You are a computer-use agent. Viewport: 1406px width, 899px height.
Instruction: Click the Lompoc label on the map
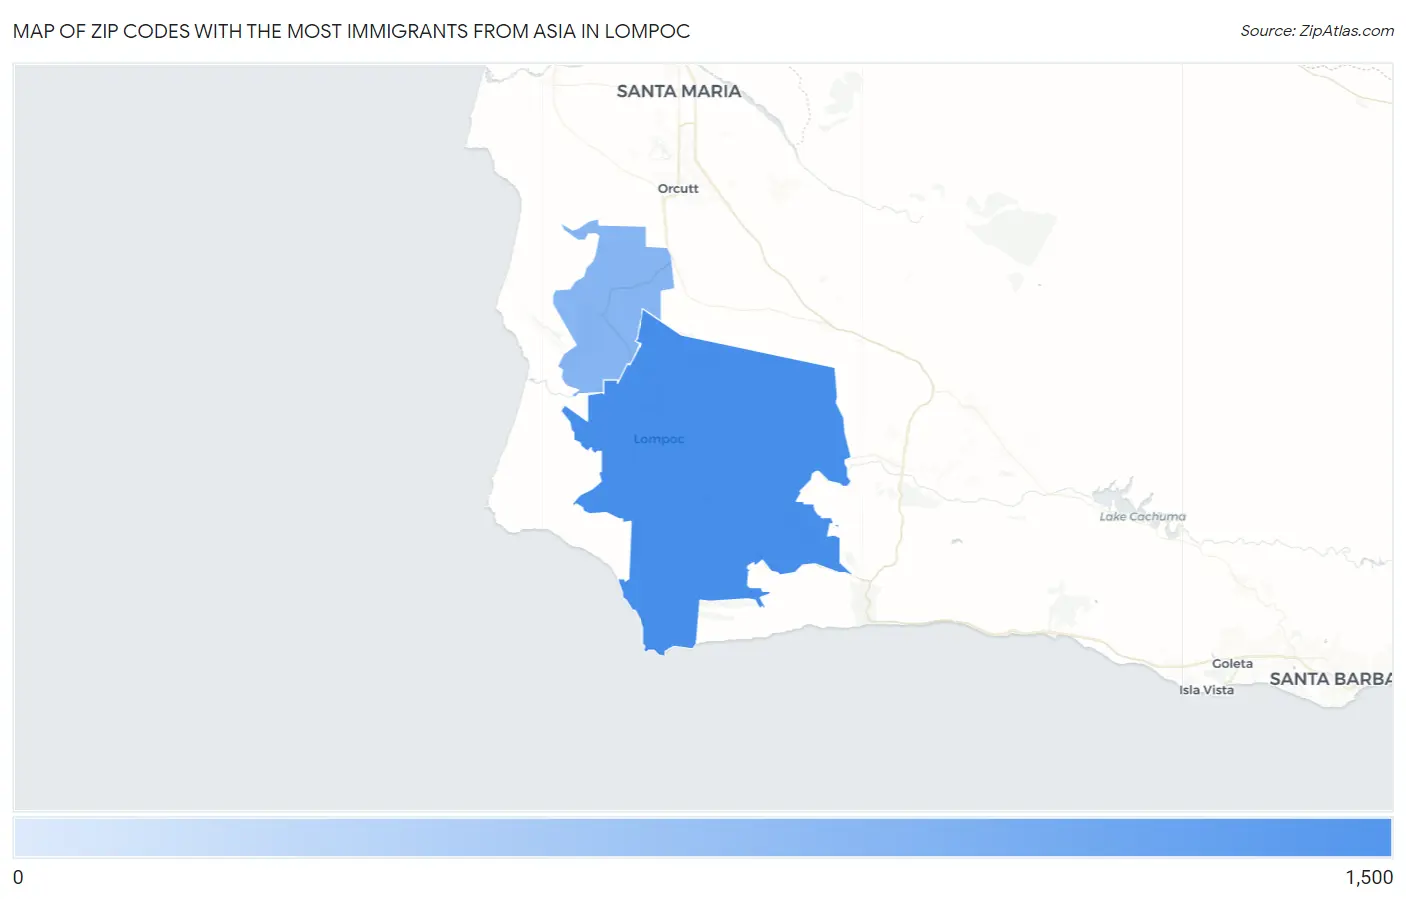point(659,439)
